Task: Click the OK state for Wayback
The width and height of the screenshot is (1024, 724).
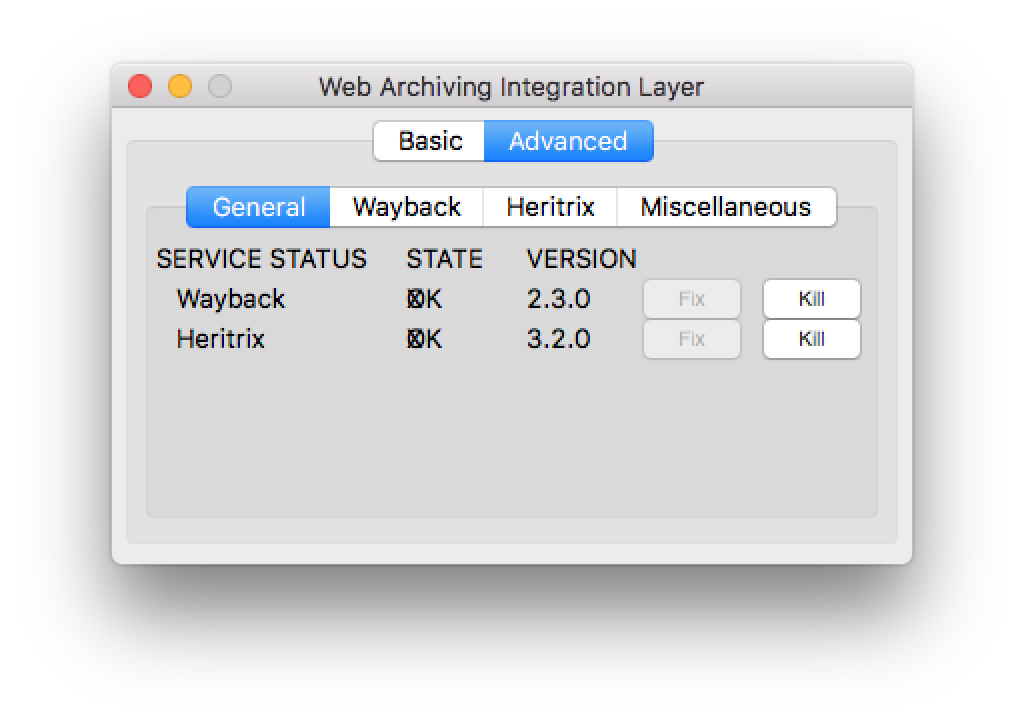Action: click(x=424, y=299)
